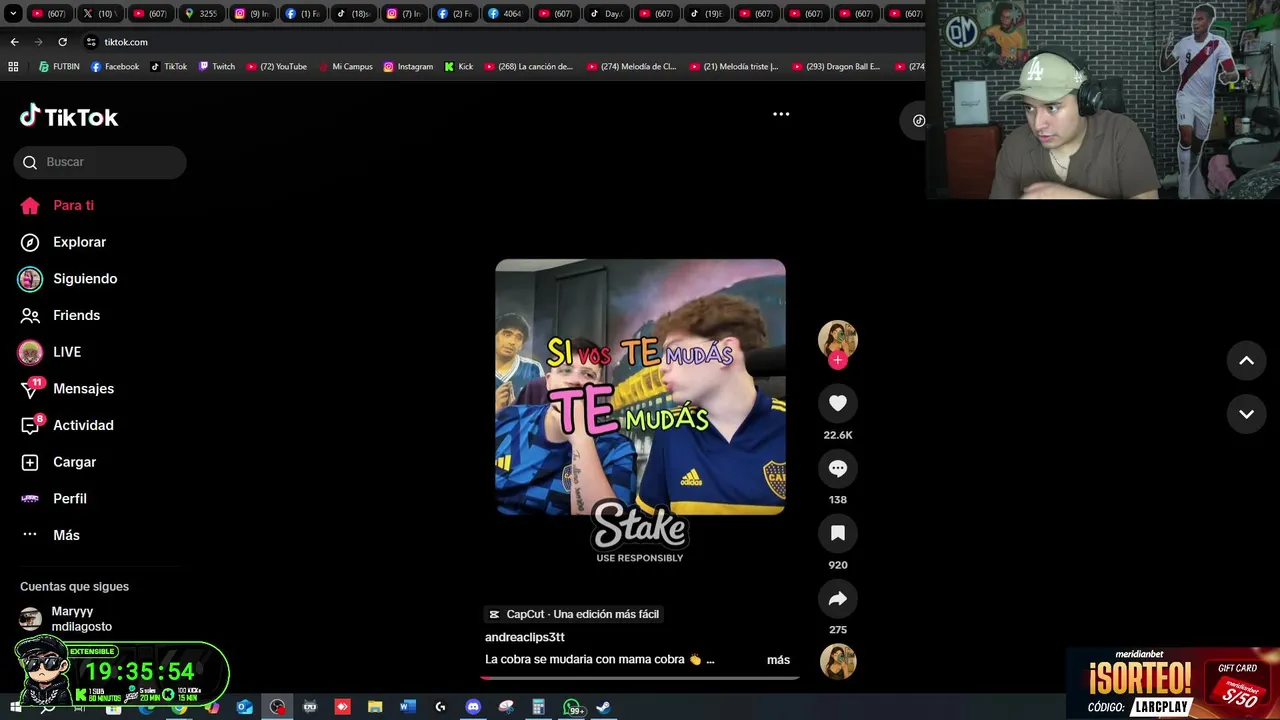The image size is (1280, 720).
Task: Open the three-dot video options menu
Action: point(781,114)
